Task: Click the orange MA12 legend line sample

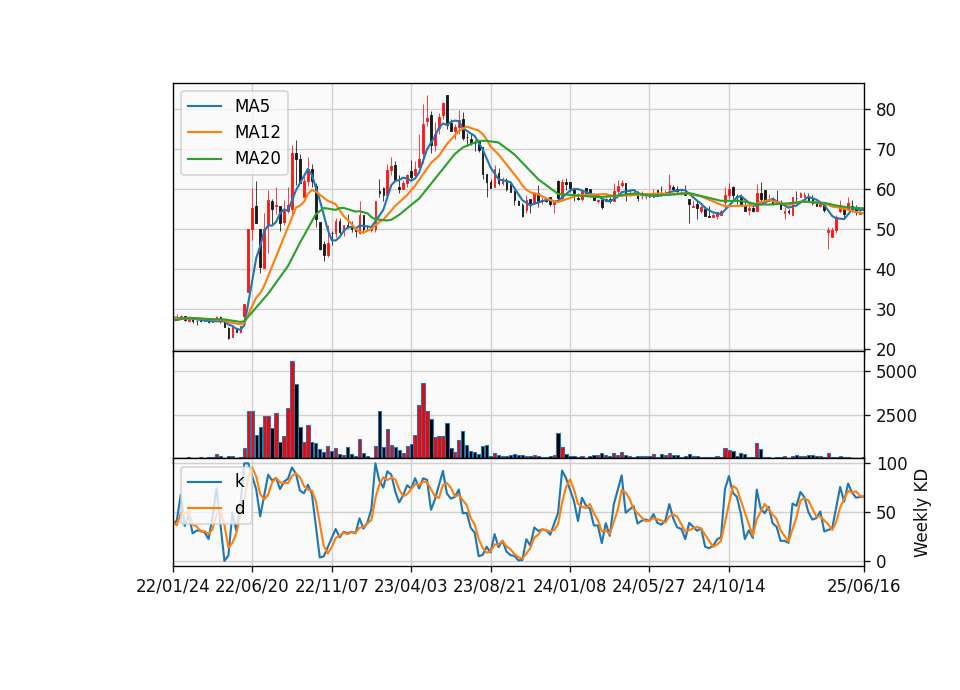Action: pyautogui.click(x=204, y=132)
